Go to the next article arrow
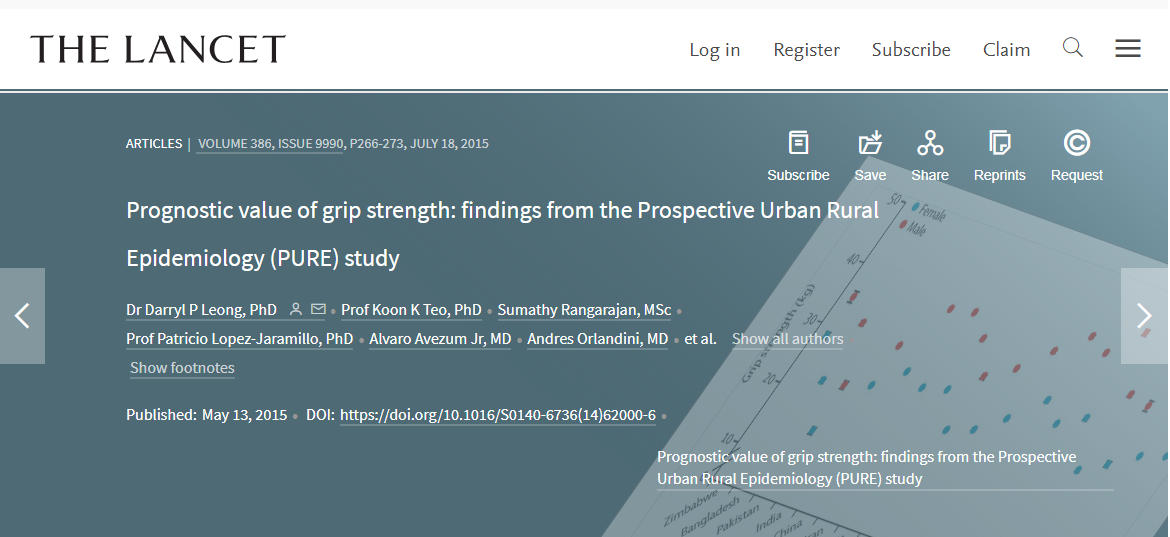 (1145, 315)
